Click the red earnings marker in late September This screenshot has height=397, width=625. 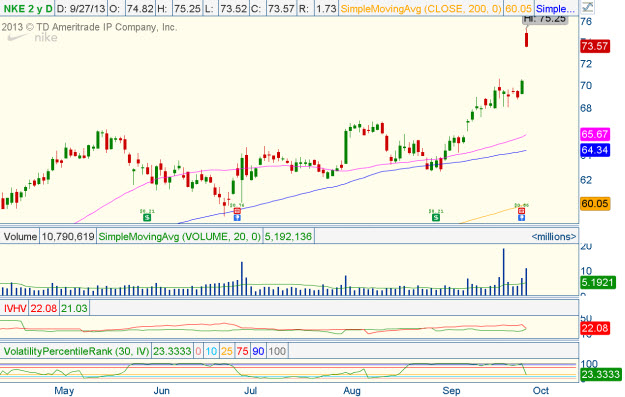tap(521, 210)
